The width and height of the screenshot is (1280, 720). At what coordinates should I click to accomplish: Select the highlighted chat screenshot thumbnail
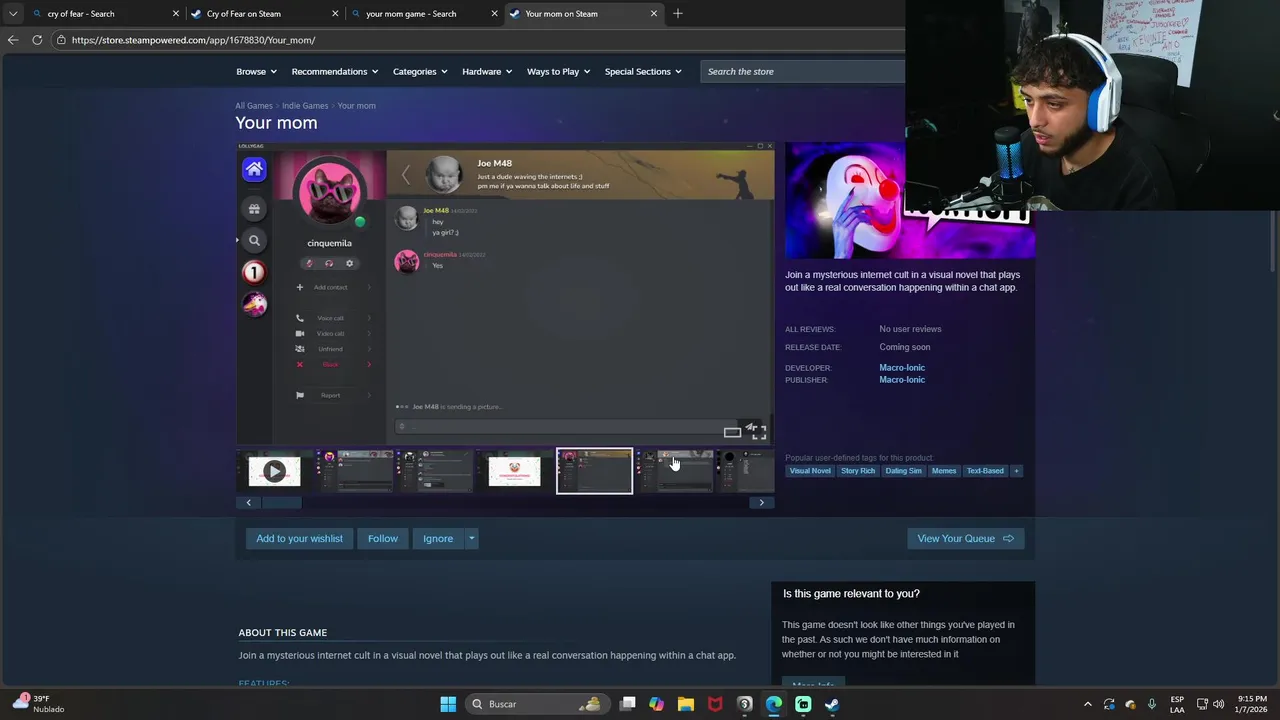pyautogui.click(x=594, y=471)
